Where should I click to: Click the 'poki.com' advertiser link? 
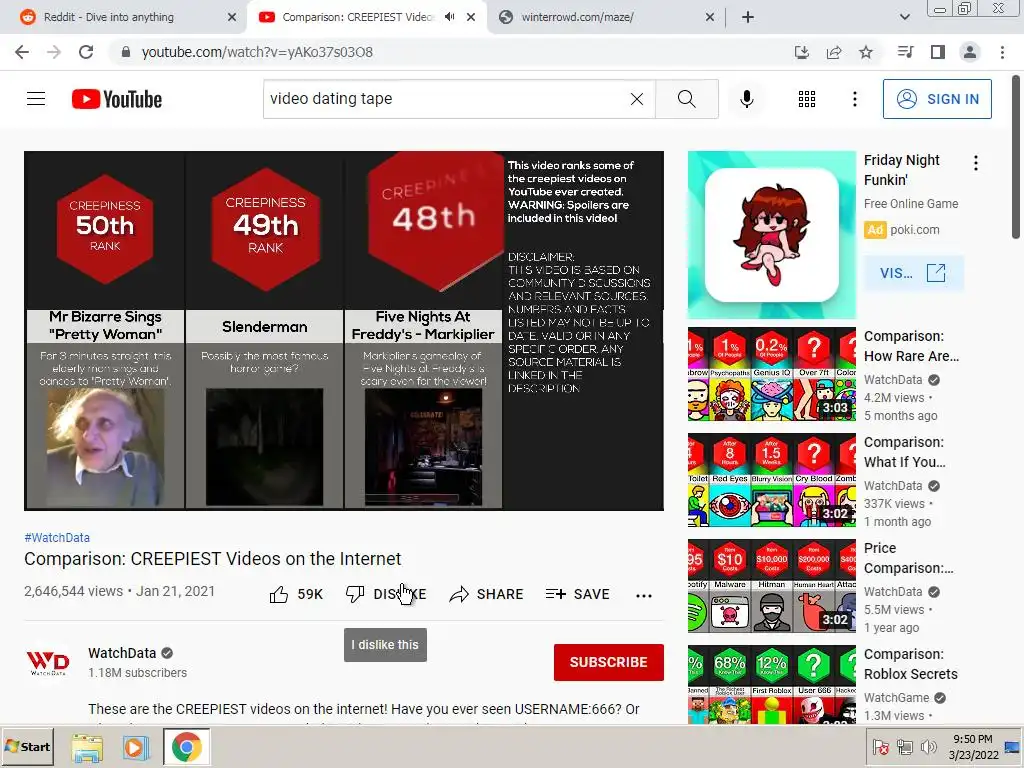914,230
